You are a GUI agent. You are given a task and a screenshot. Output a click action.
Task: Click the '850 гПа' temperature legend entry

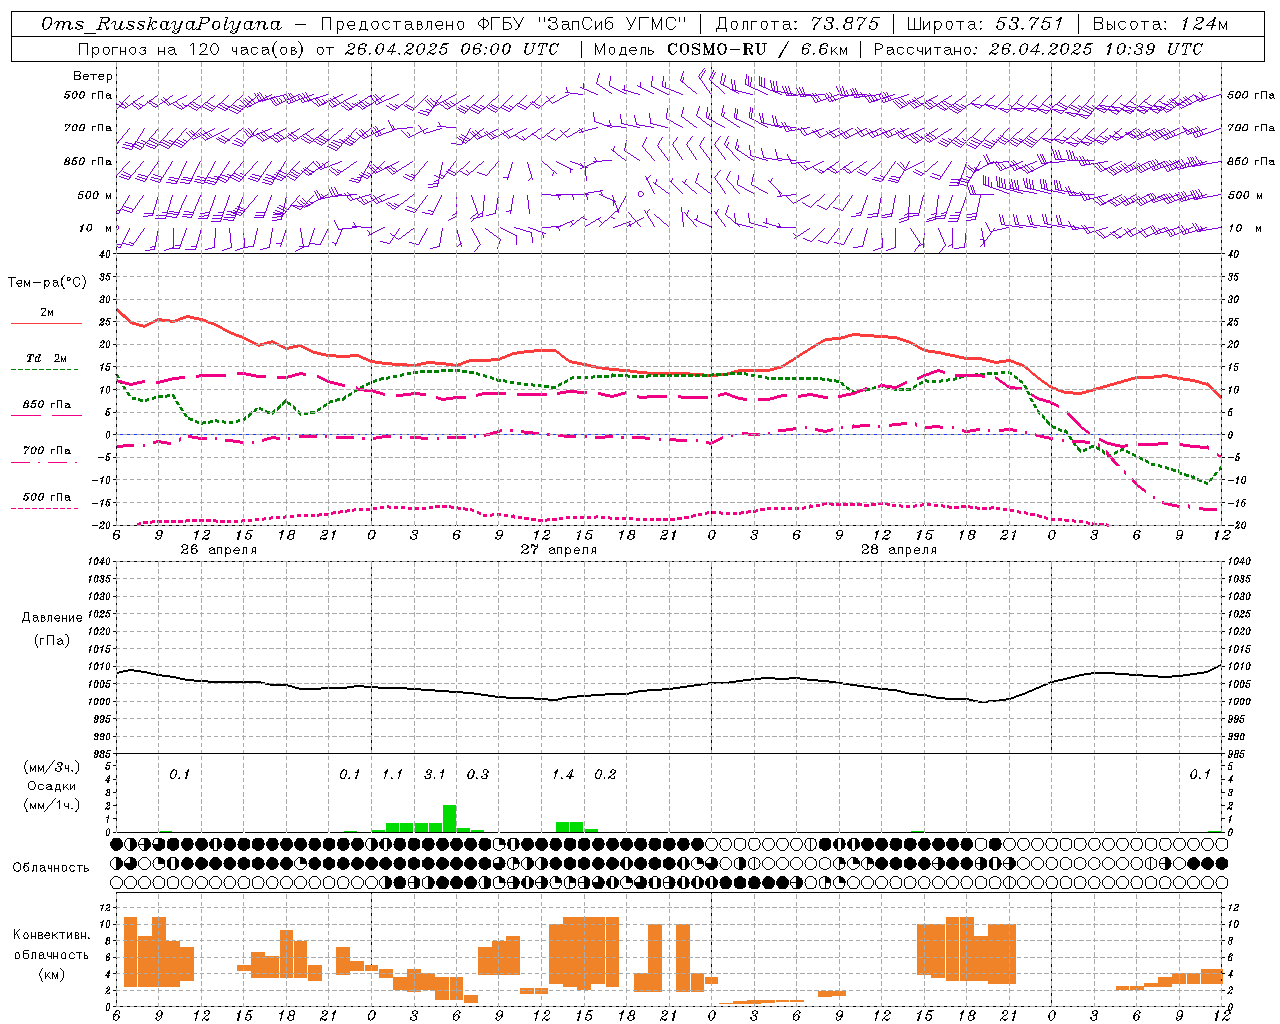pos(46,405)
